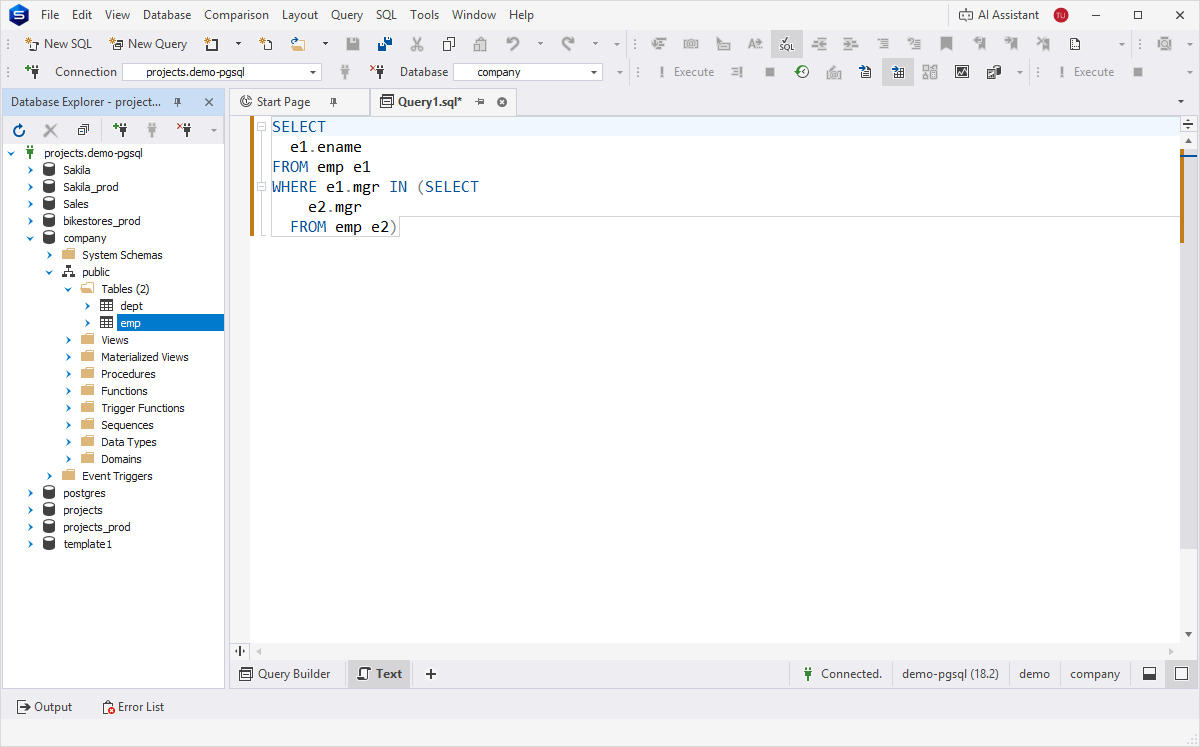Image resolution: width=1200 pixels, height=747 pixels.
Task: Pin the Query1.sql tab
Action: coord(480,102)
